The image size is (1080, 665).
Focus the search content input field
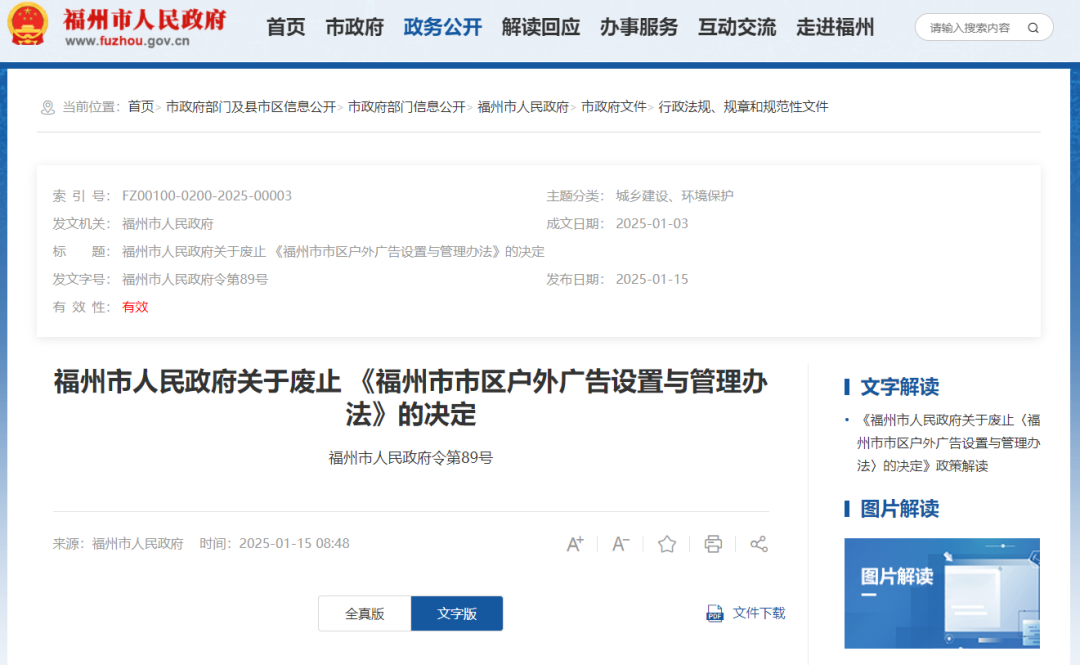(x=970, y=28)
